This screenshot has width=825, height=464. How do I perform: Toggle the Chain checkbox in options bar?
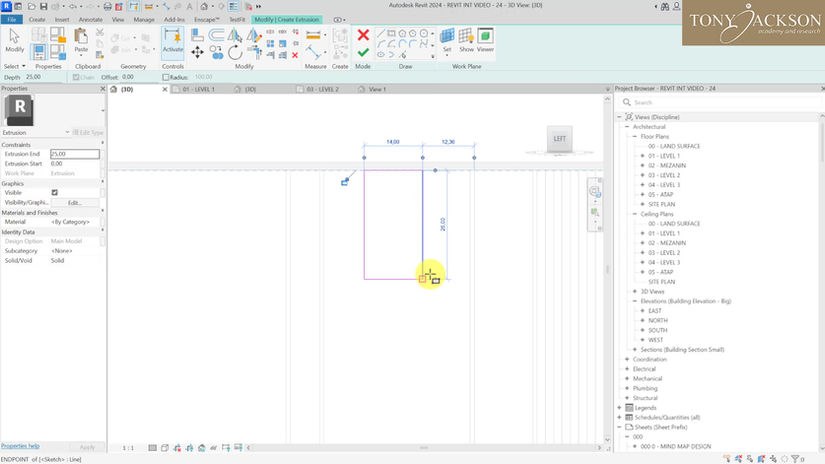(x=76, y=77)
